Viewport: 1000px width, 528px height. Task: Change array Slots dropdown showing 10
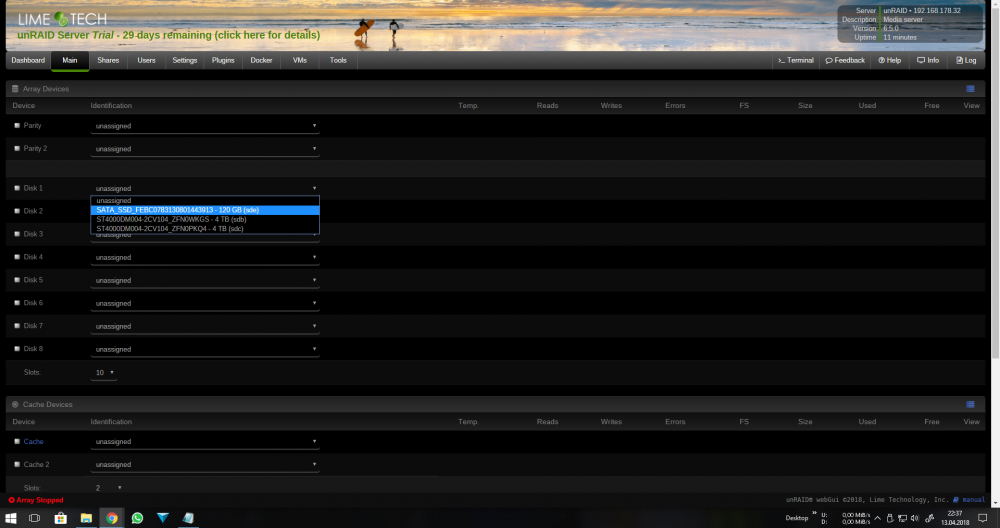pyautogui.click(x=104, y=372)
